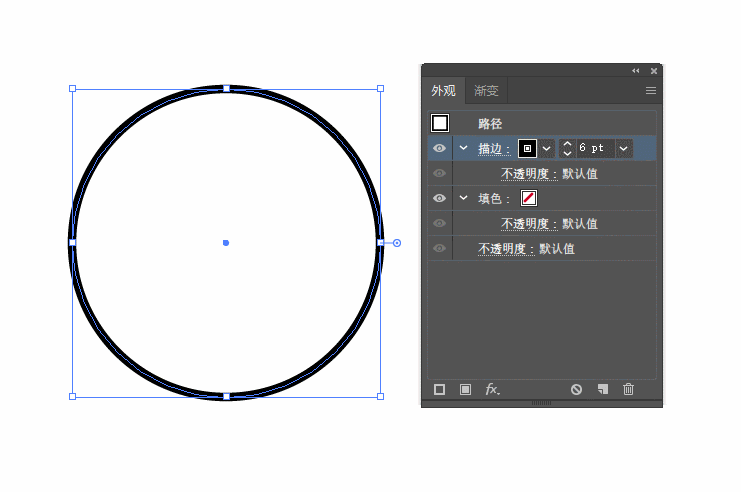The height and width of the screenshot is (492, 741).
Task: Close the Appearance panel
Action: [654, 71]
